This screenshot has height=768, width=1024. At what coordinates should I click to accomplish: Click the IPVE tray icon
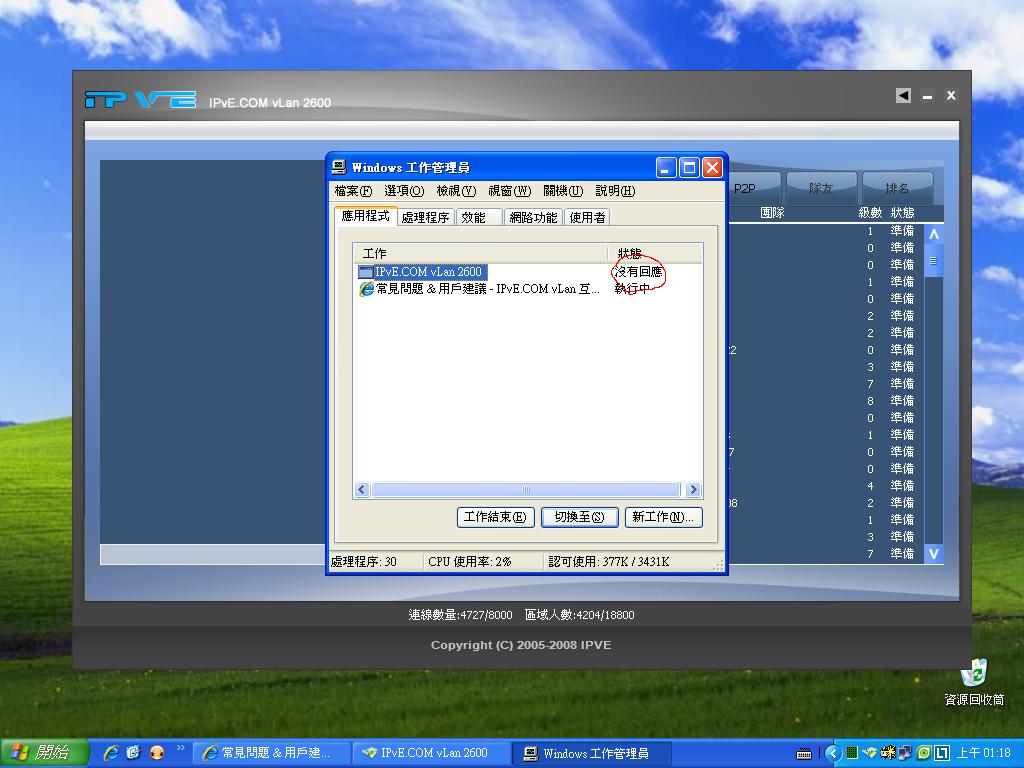[869, 753]
